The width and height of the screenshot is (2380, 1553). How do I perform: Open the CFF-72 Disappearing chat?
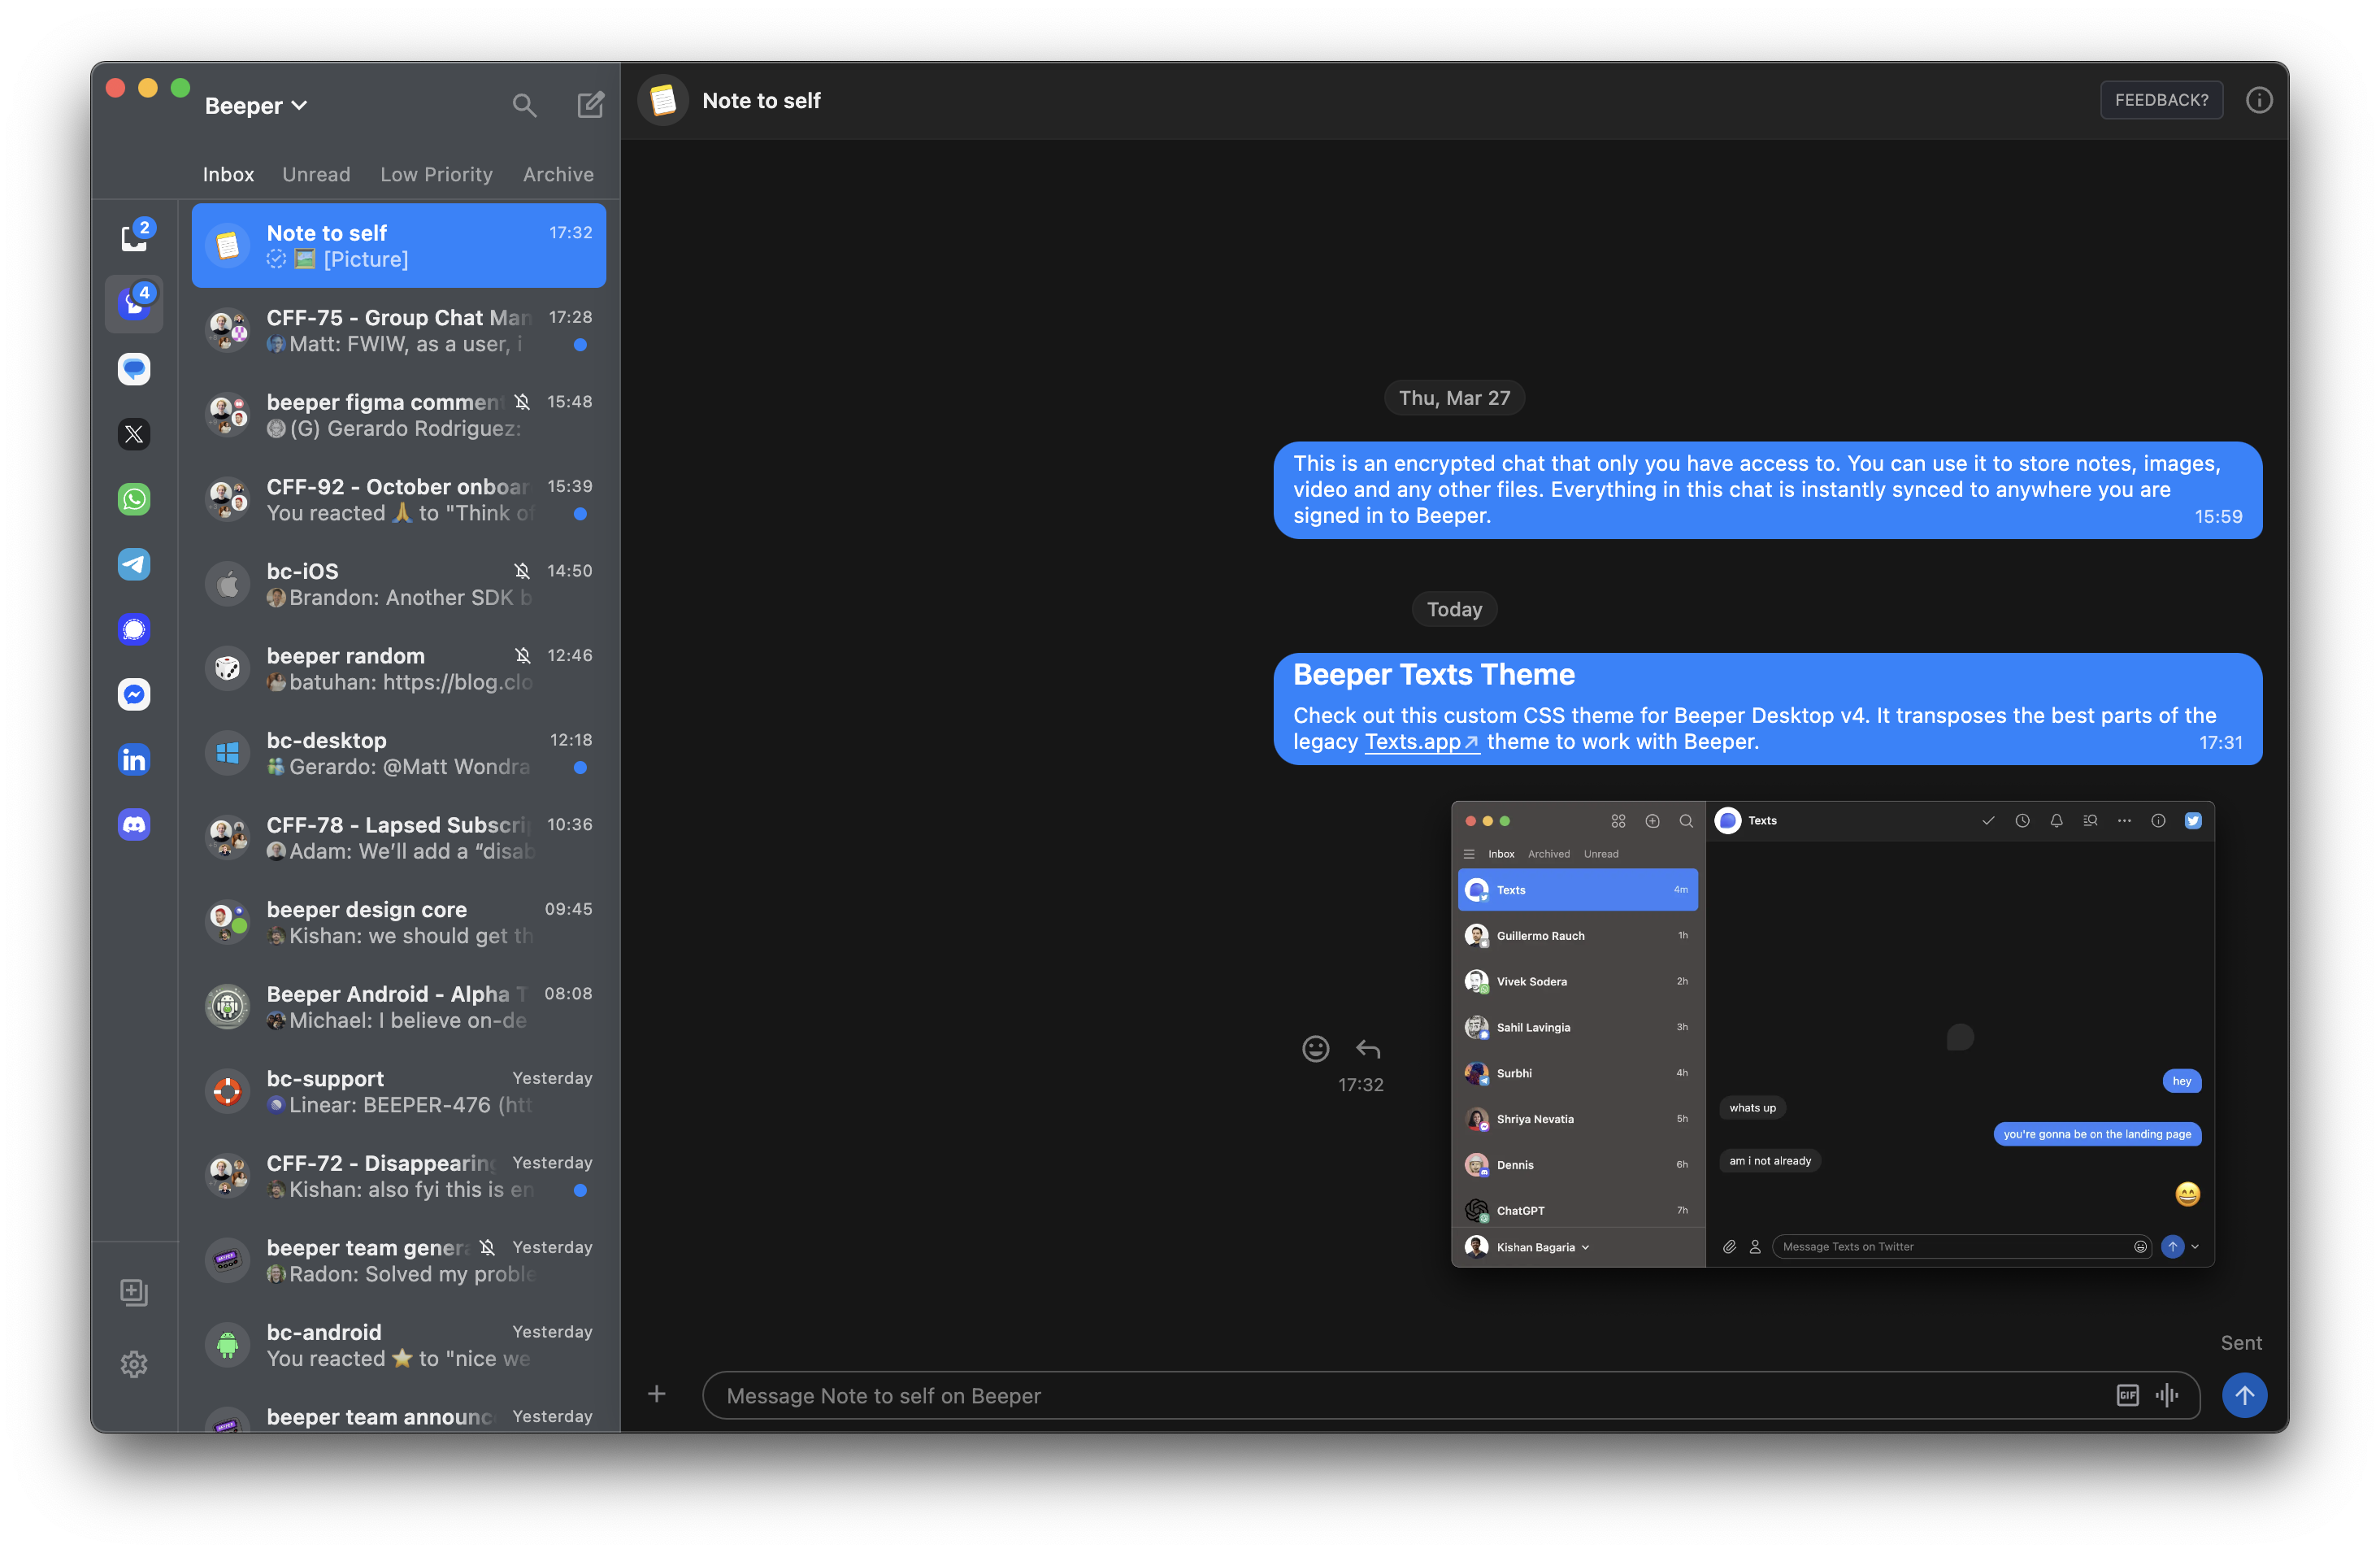click(398, 1175)
